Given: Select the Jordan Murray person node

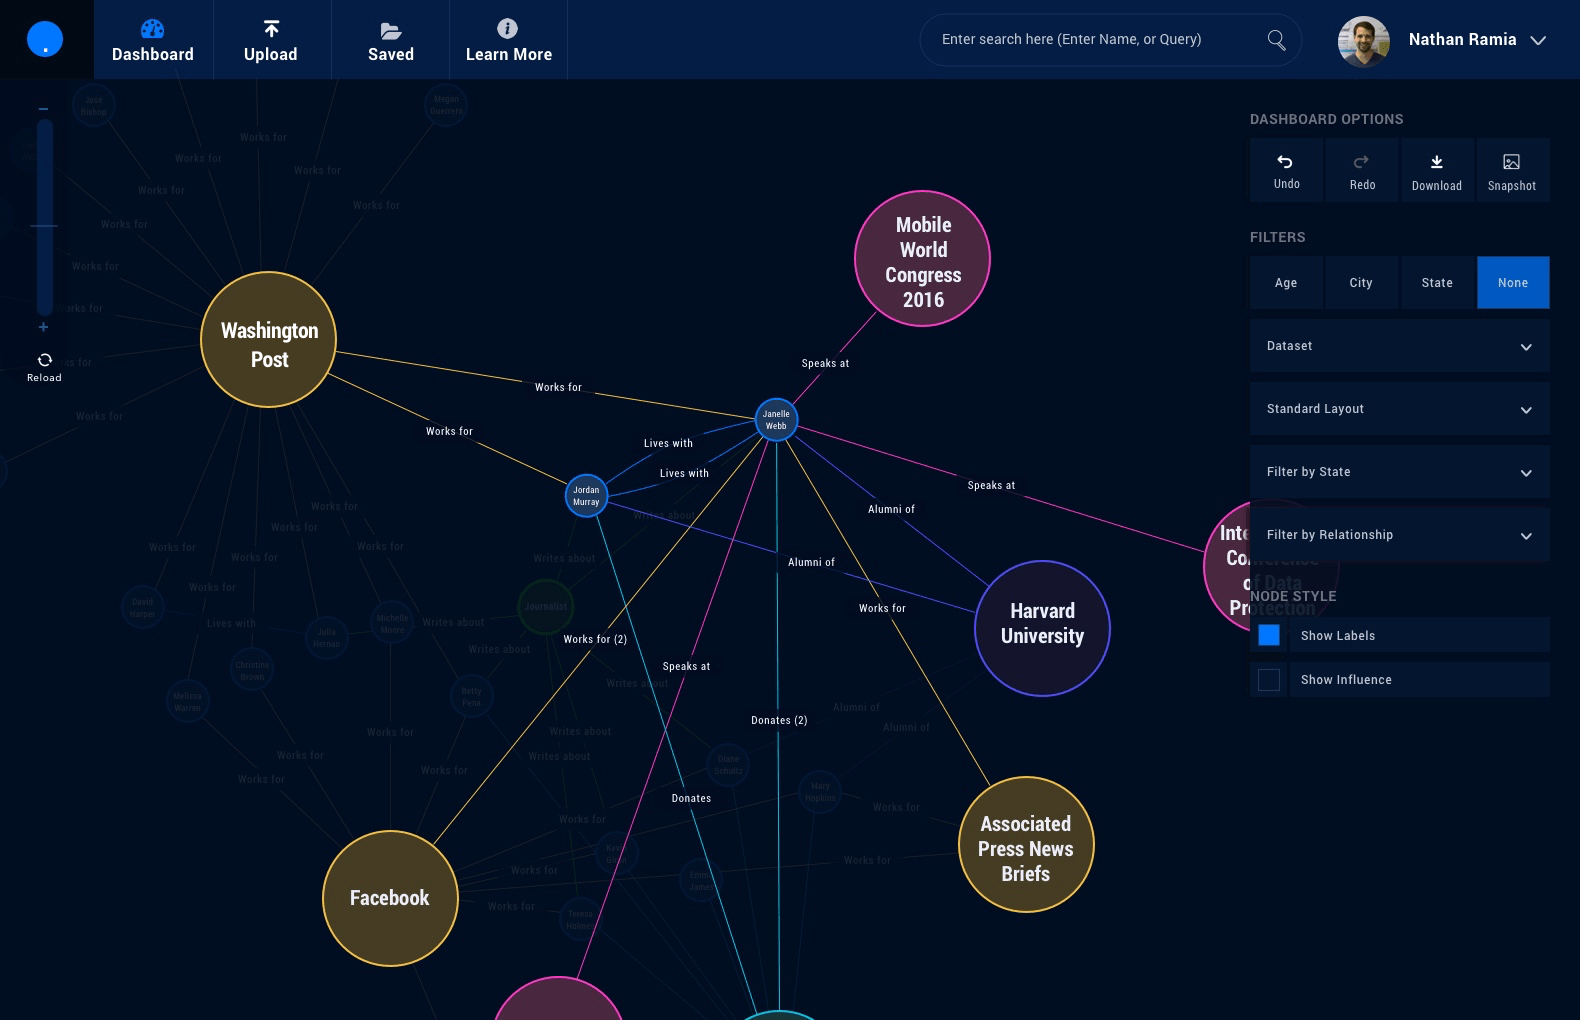Looking at the screenshot, I should (586, 495).
